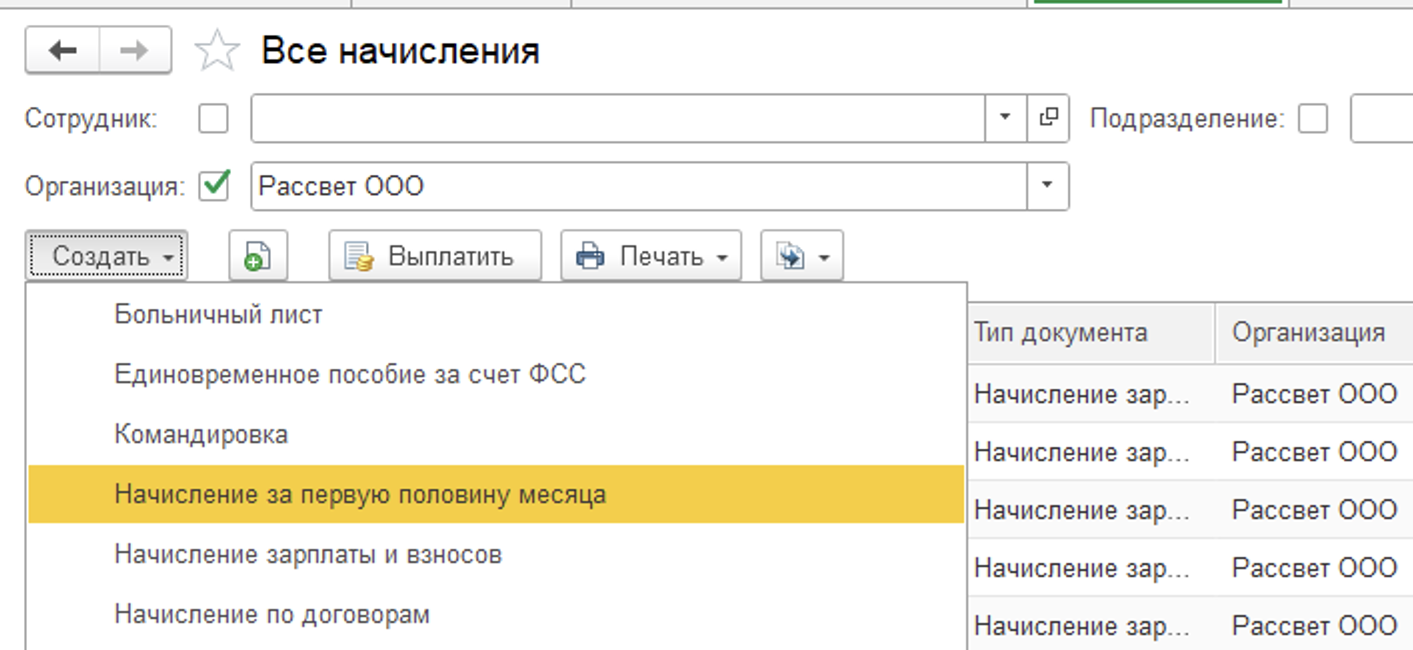Go forward with the right arrow button
Image resolution: width=1413 pixels, height=650 pixels.
click(135, 50)
